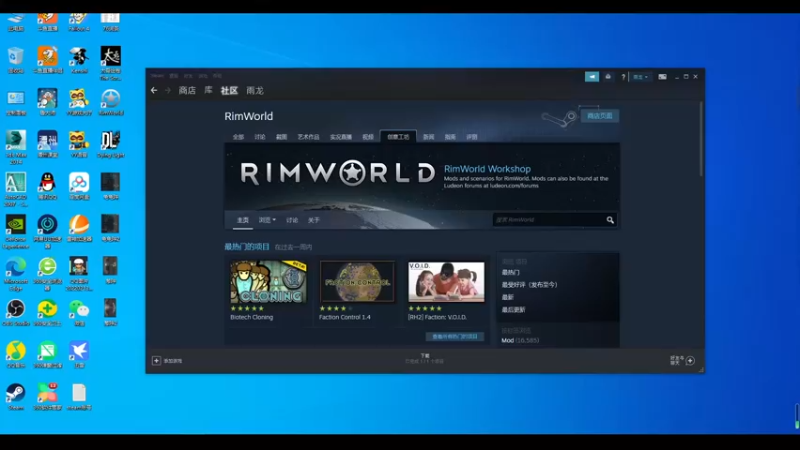This screenshot has width=800, height=450.
Task: Click the 商店页面 store page button
Action: [x=599, y=116]
